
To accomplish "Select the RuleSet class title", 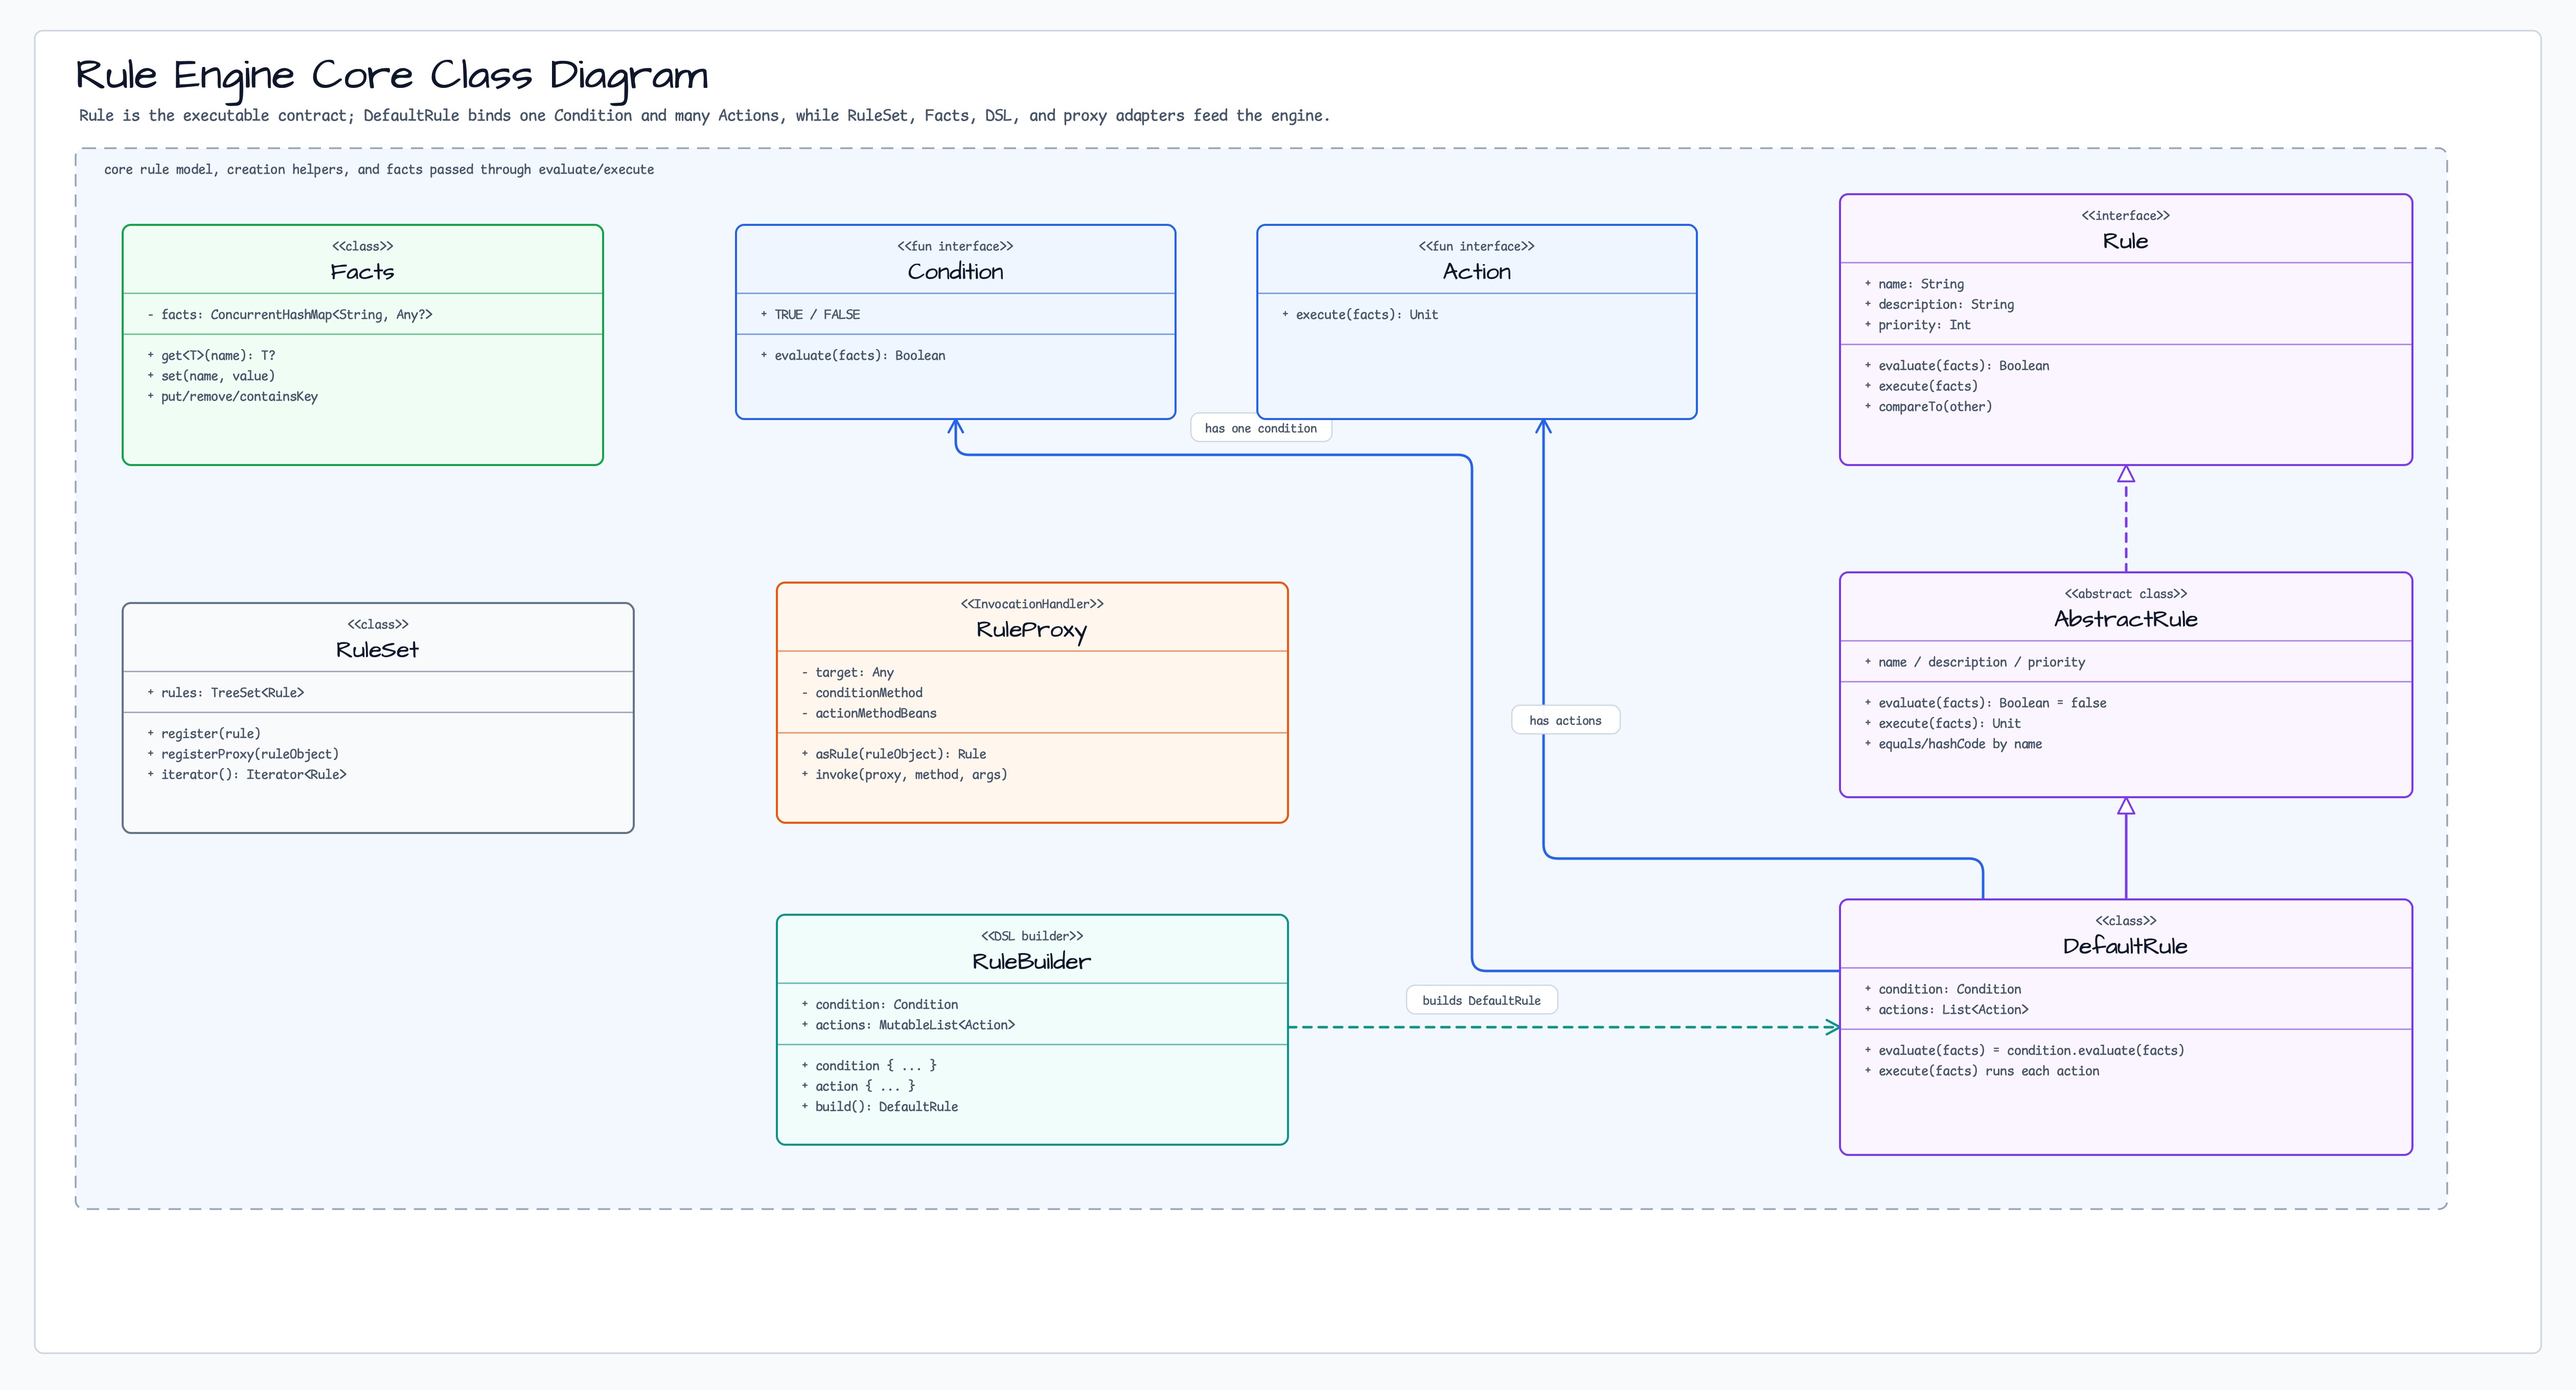I will pyautogui.click(x=377, y=650).
